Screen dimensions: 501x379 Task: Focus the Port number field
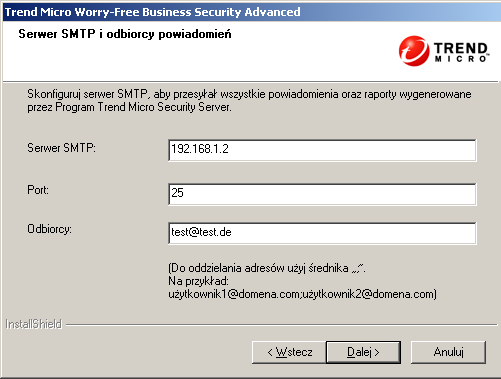point(322,194)
